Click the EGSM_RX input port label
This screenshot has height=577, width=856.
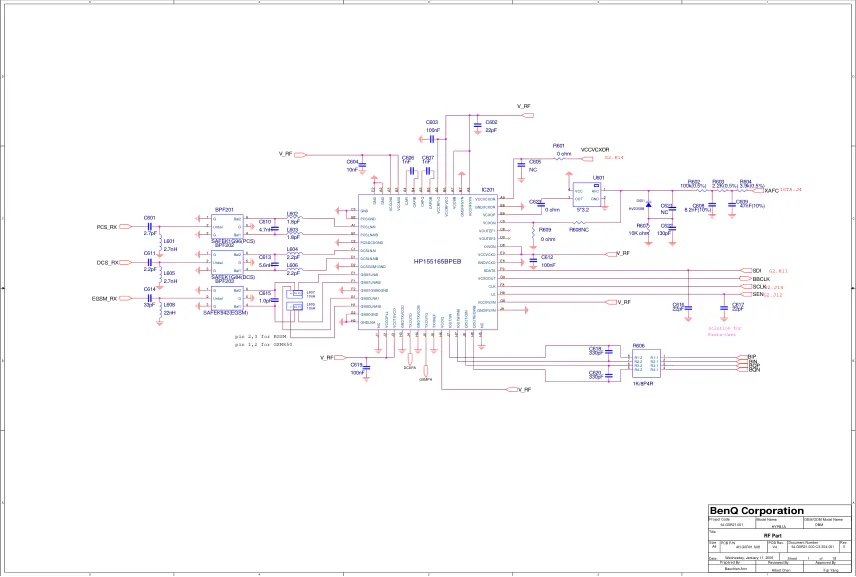[104, 299]
